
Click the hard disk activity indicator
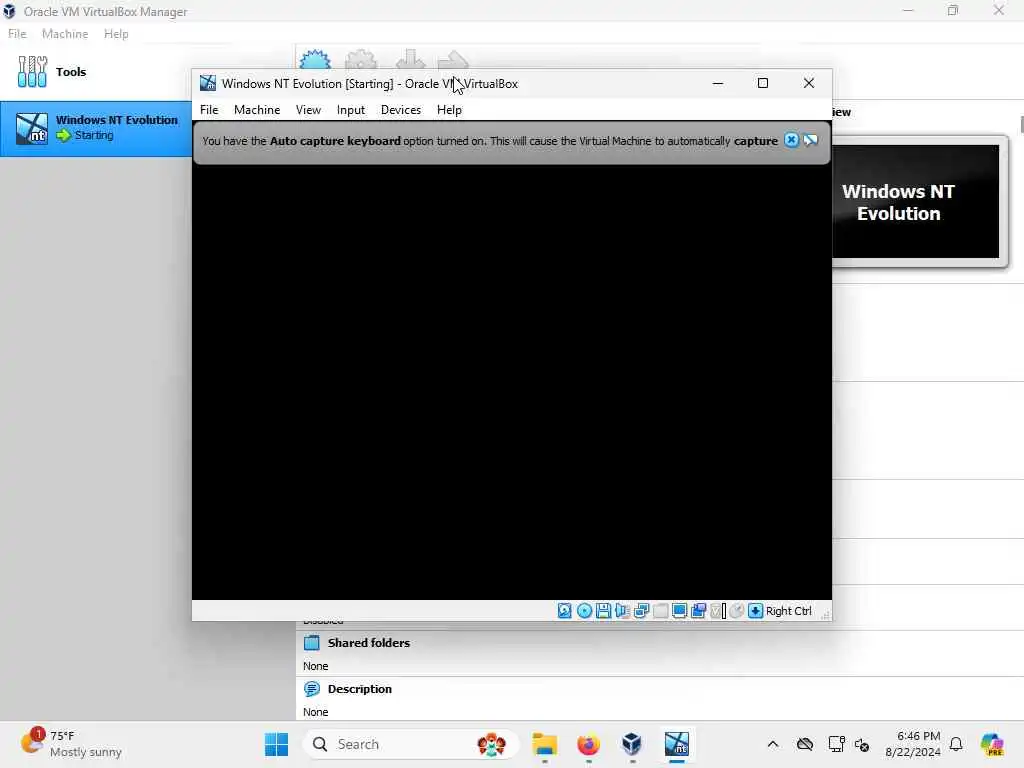[565, 611]
